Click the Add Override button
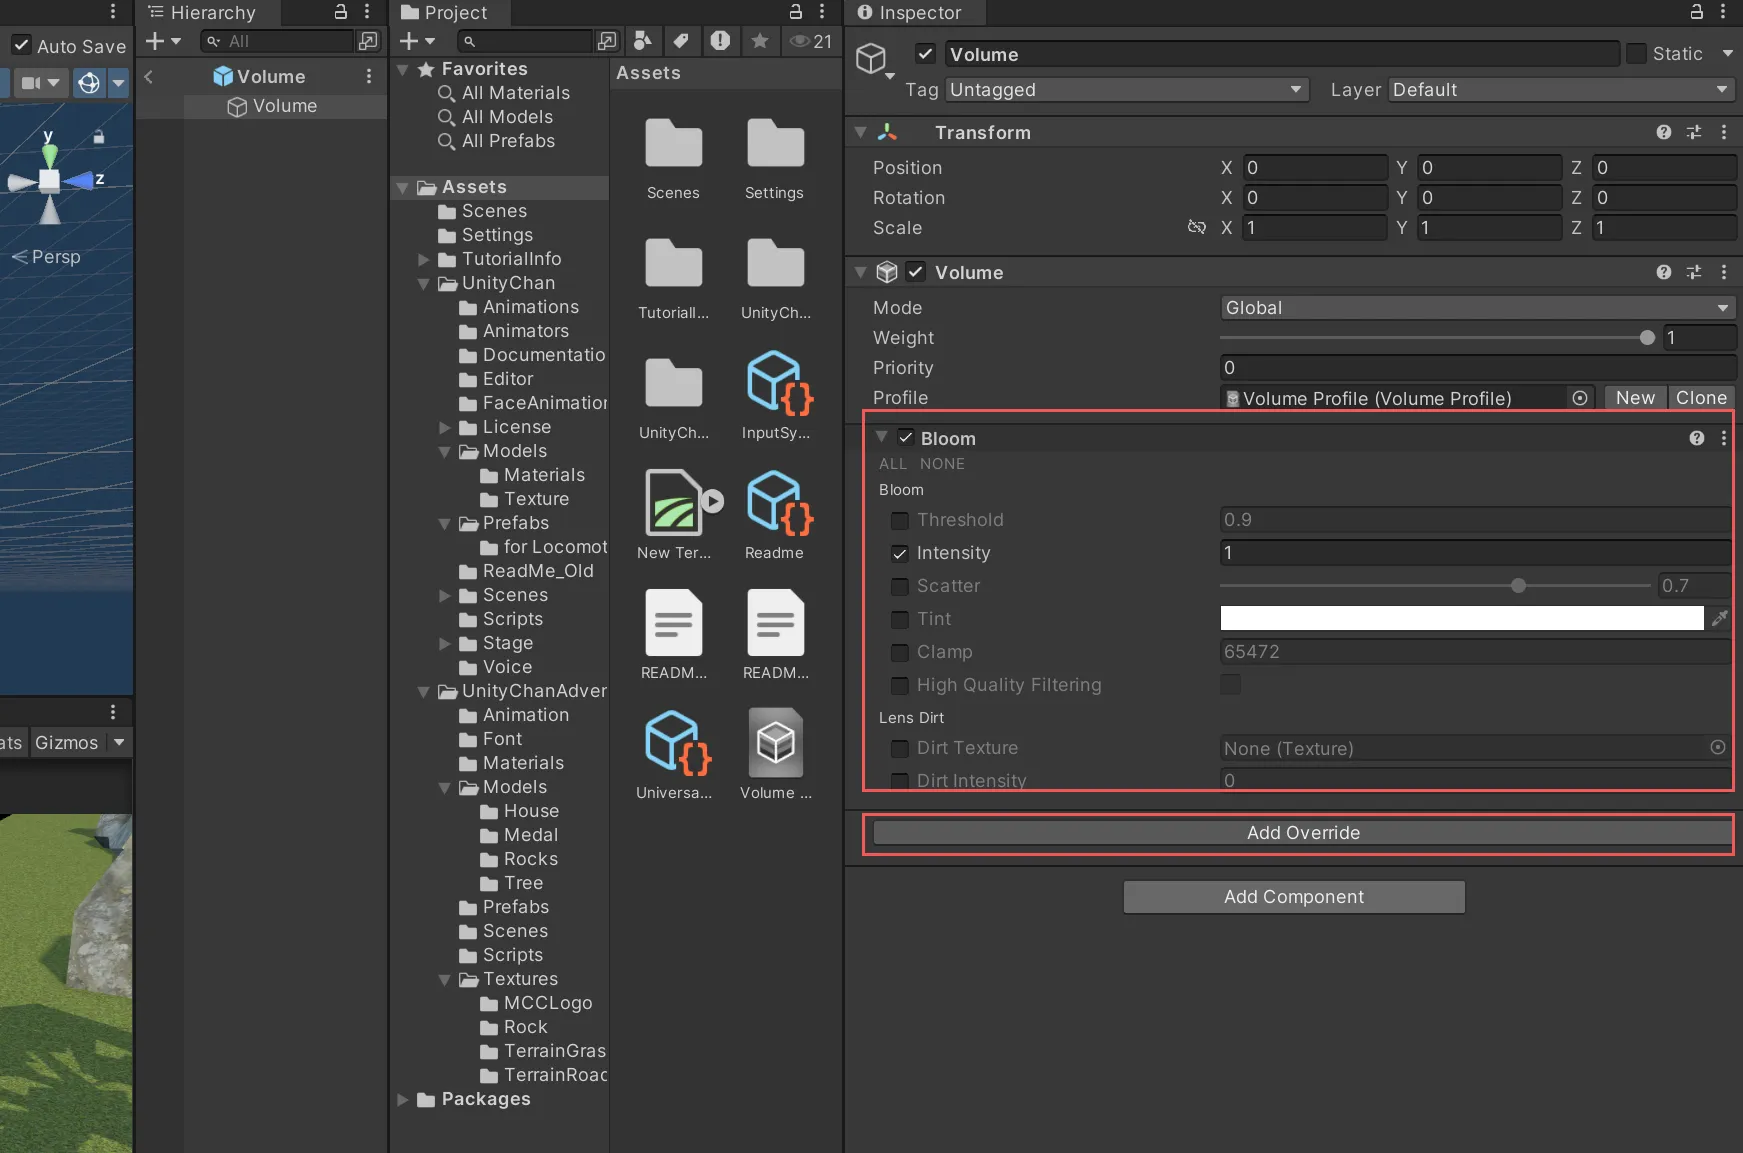This screenshot has width=1743, height=1153. point(1302,833)
